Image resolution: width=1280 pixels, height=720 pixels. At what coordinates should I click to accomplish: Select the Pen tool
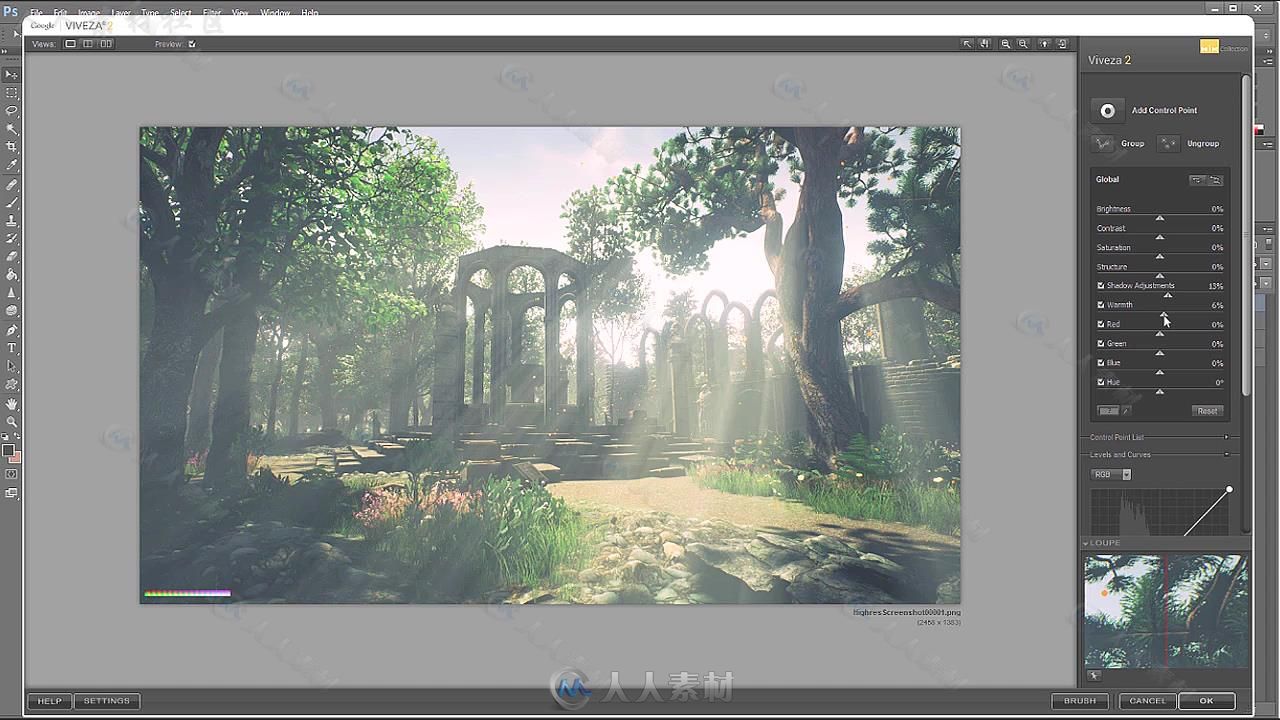pyautogui.click(x=12, y=330)
